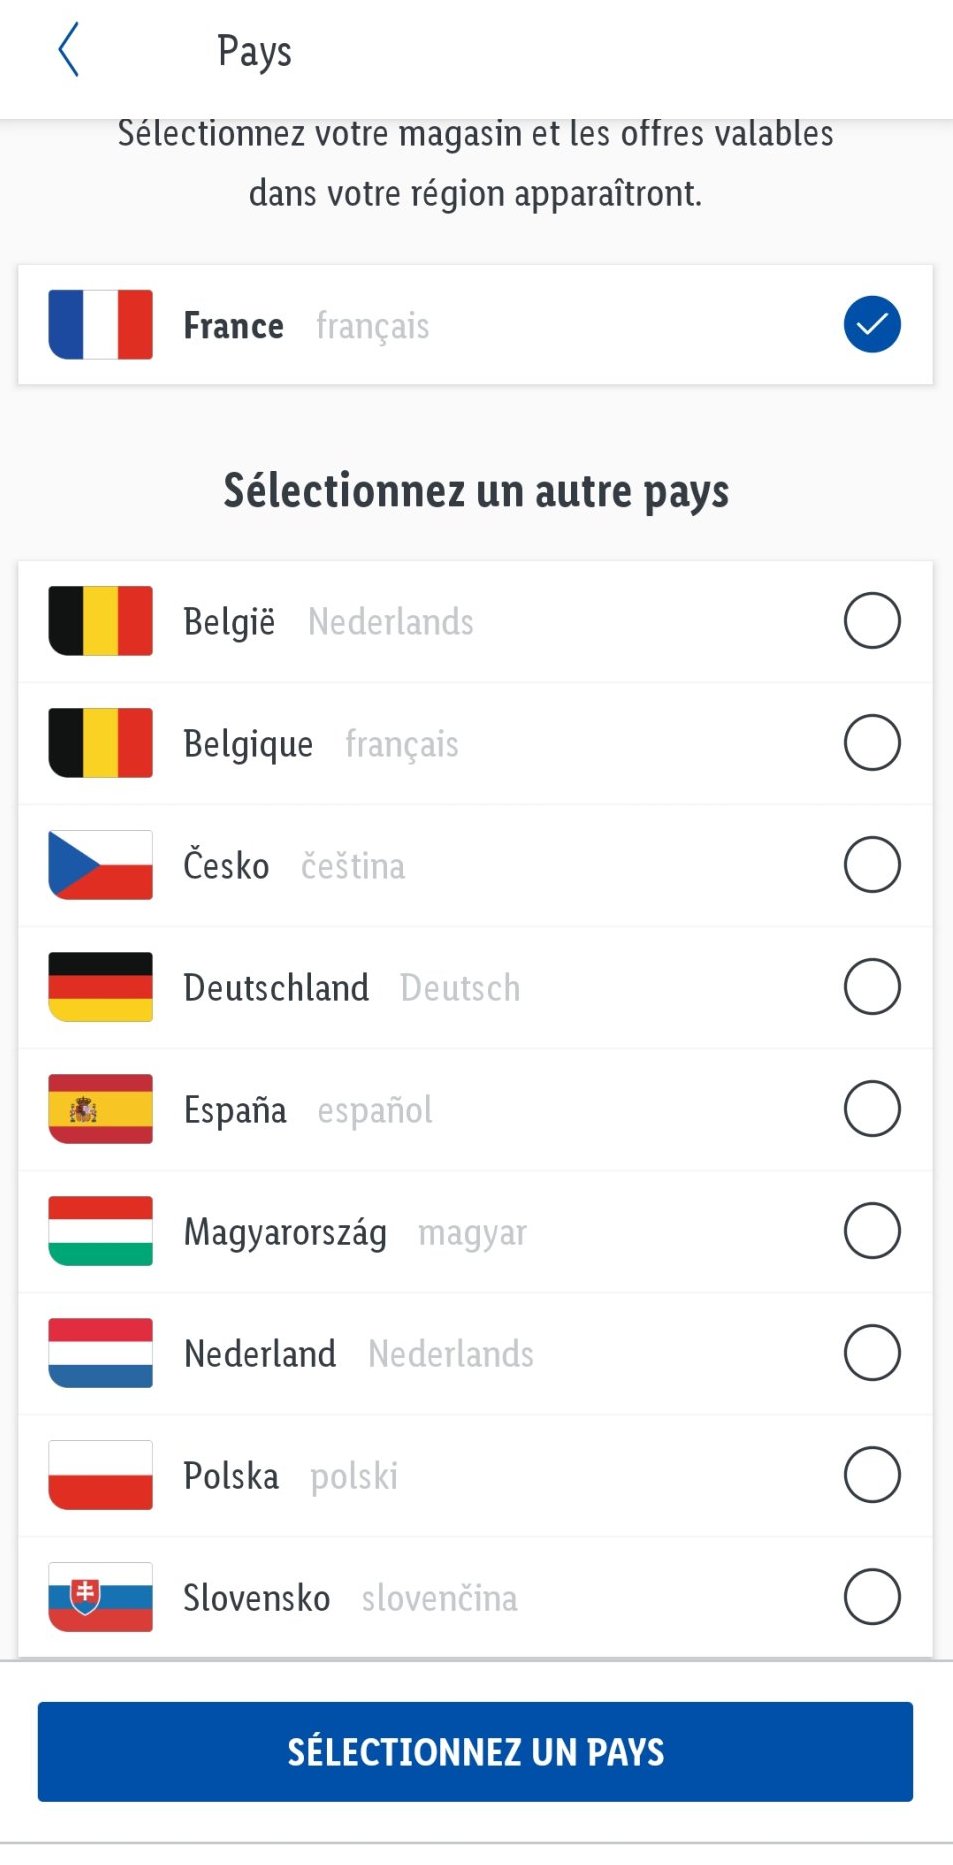Tap the España country label

[235, 1110]
